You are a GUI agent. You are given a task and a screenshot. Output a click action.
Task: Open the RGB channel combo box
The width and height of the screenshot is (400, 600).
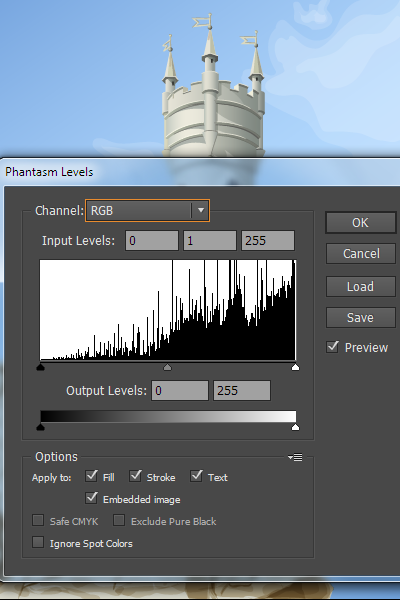point(147,210)
